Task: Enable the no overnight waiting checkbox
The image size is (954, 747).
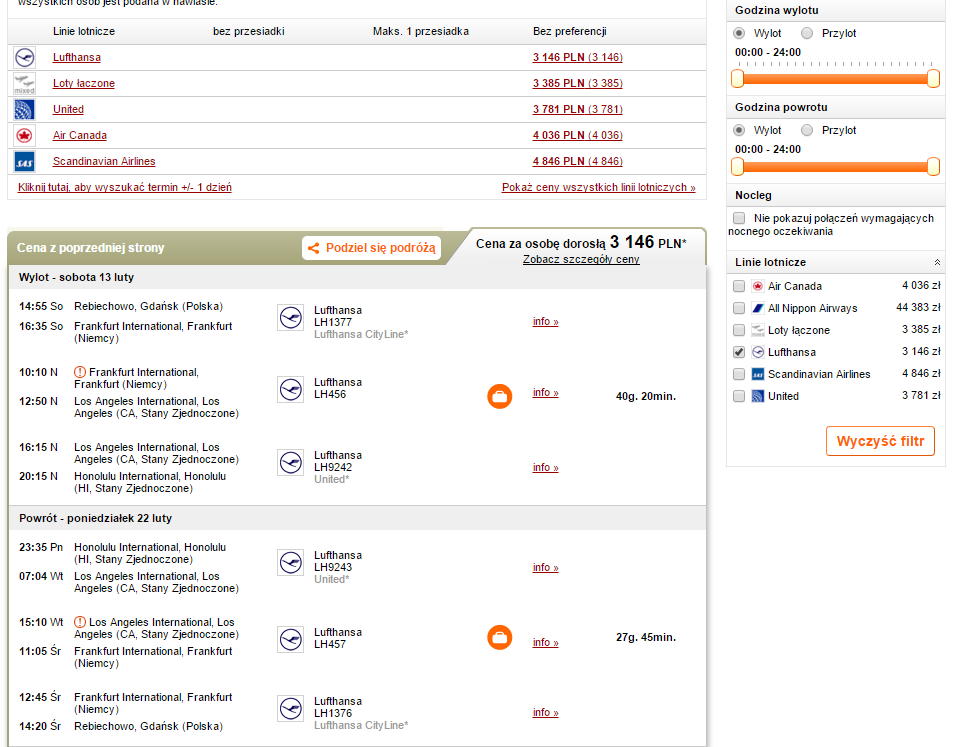Action: point(739,218)
